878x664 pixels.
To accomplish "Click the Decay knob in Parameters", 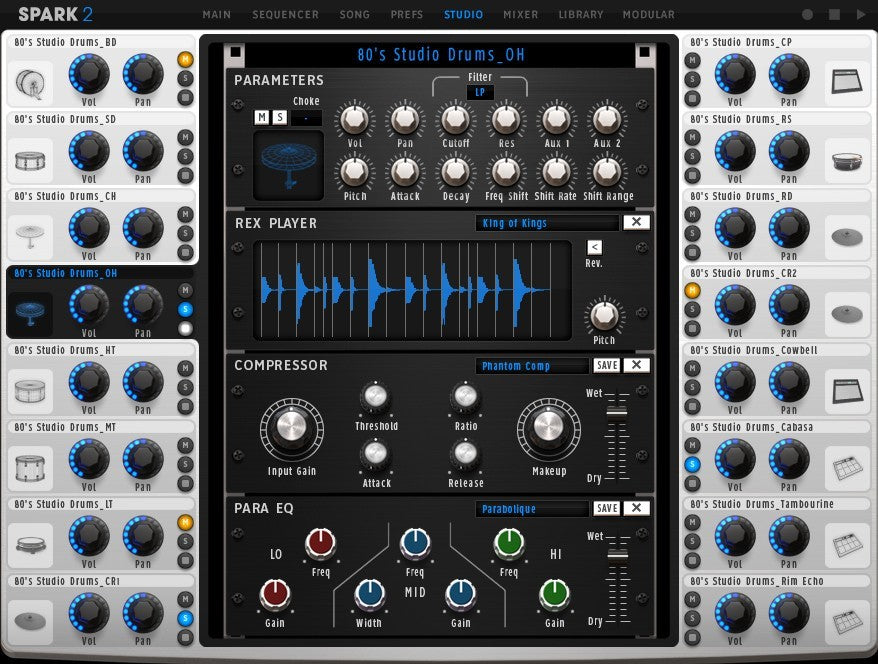I will coord(456,172).
